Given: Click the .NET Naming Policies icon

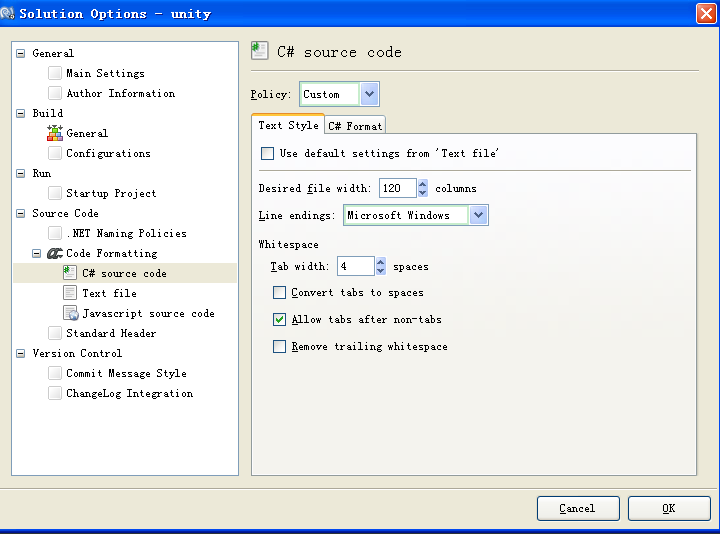Looking at the screenshot, I should pyautogui.click(x=55, y=233).
